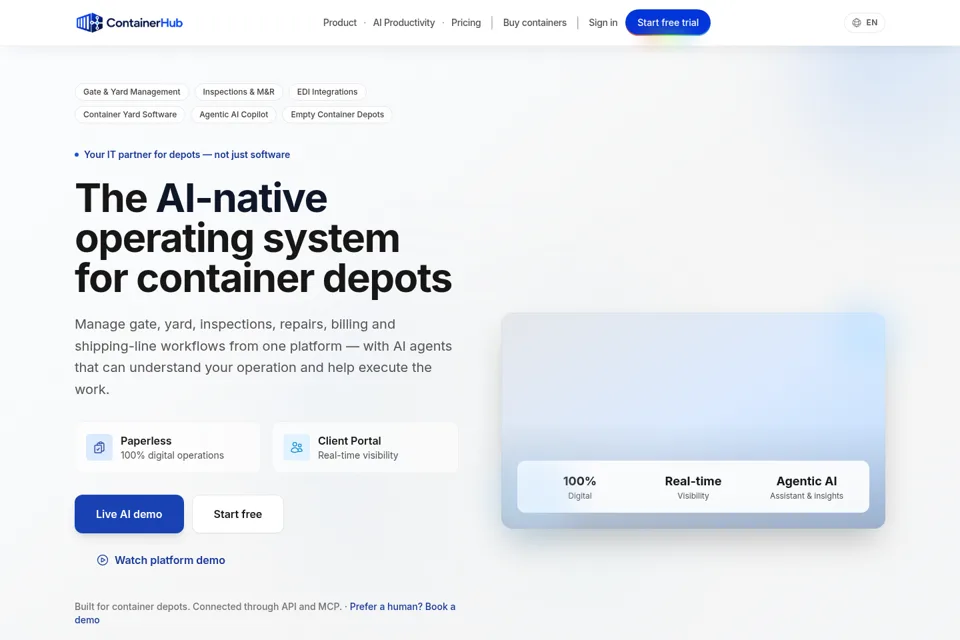Click '100% digital operations' subtitle text
The height and width of the screenshot is (640, 960).
pyautogui.click(x=172, y=455)
